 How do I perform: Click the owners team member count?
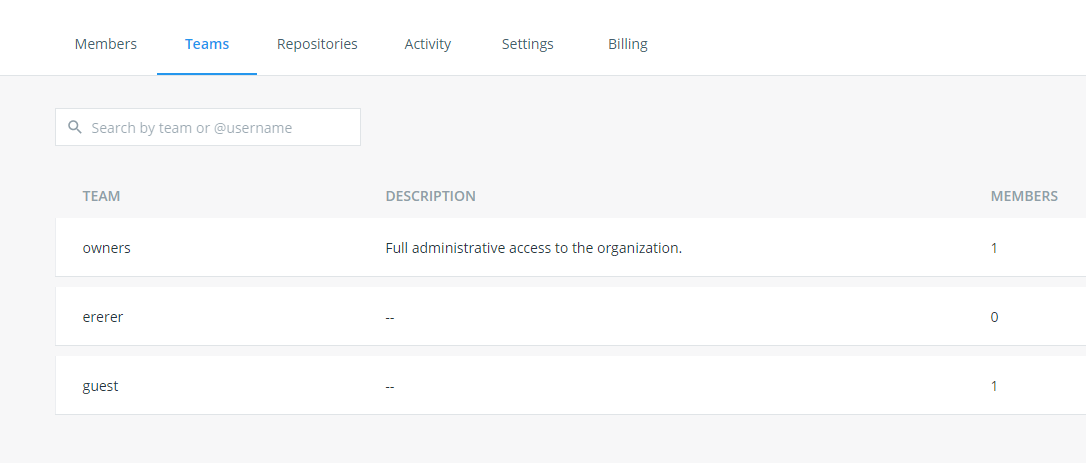994,248
